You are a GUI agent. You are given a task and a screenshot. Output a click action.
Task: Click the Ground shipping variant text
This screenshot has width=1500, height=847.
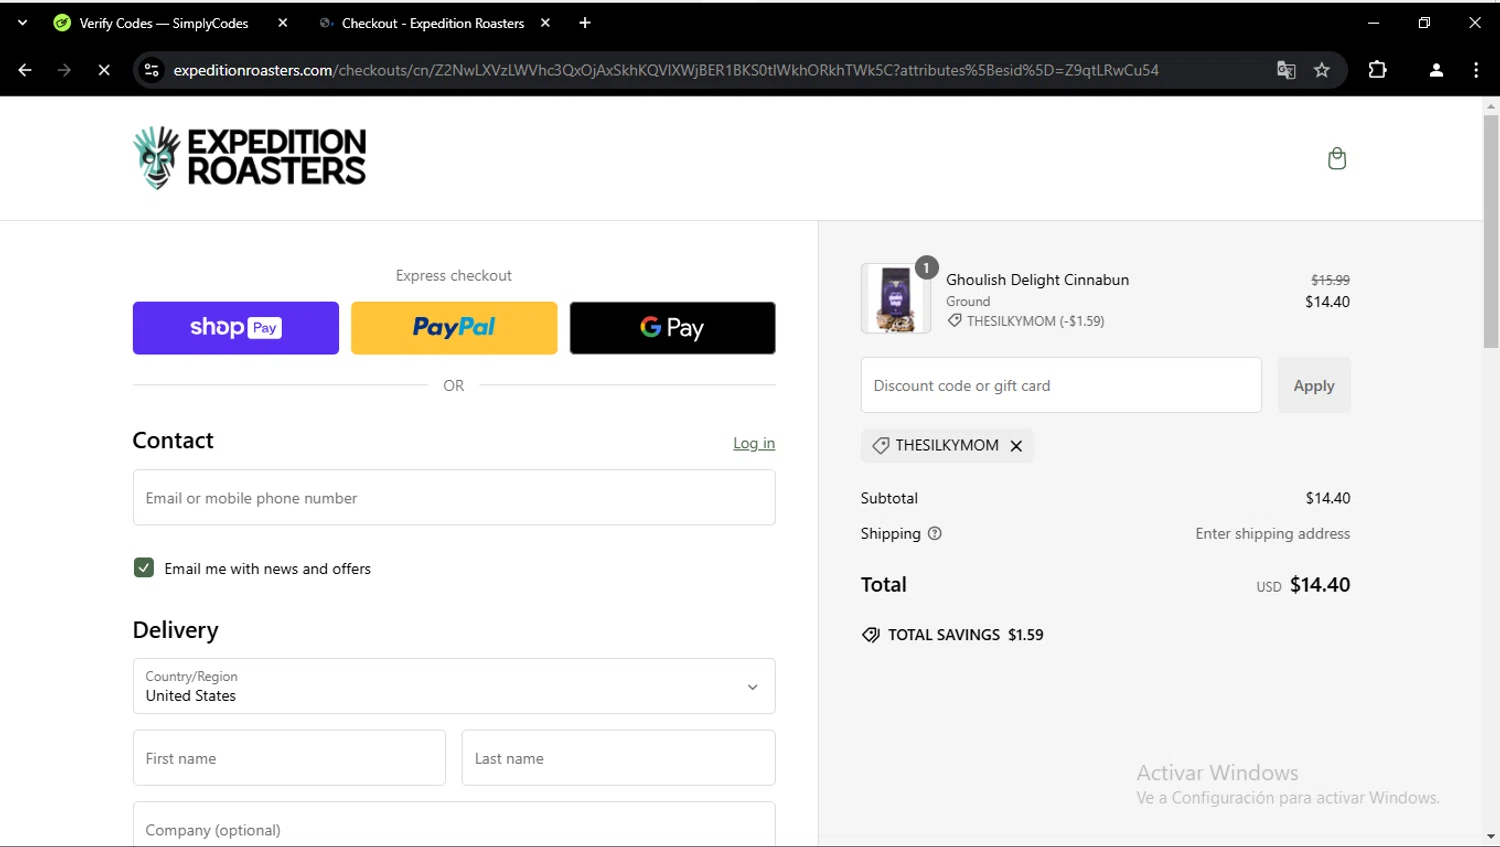[968, 301]
